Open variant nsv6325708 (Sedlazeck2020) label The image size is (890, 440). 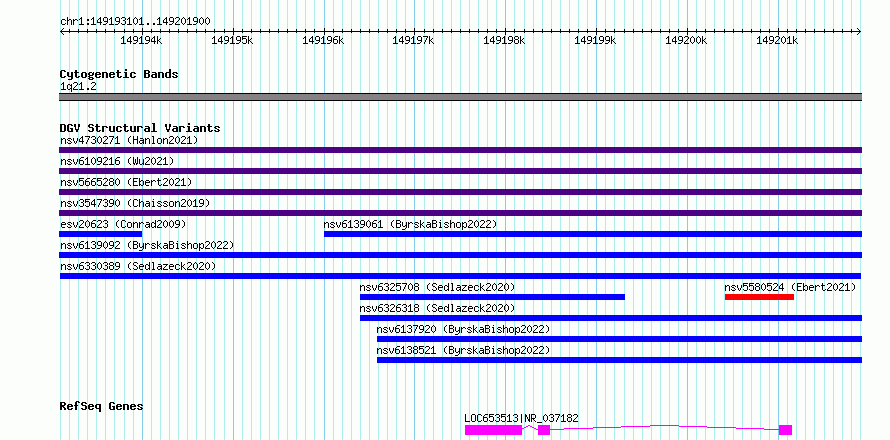(x=438, y=287)
